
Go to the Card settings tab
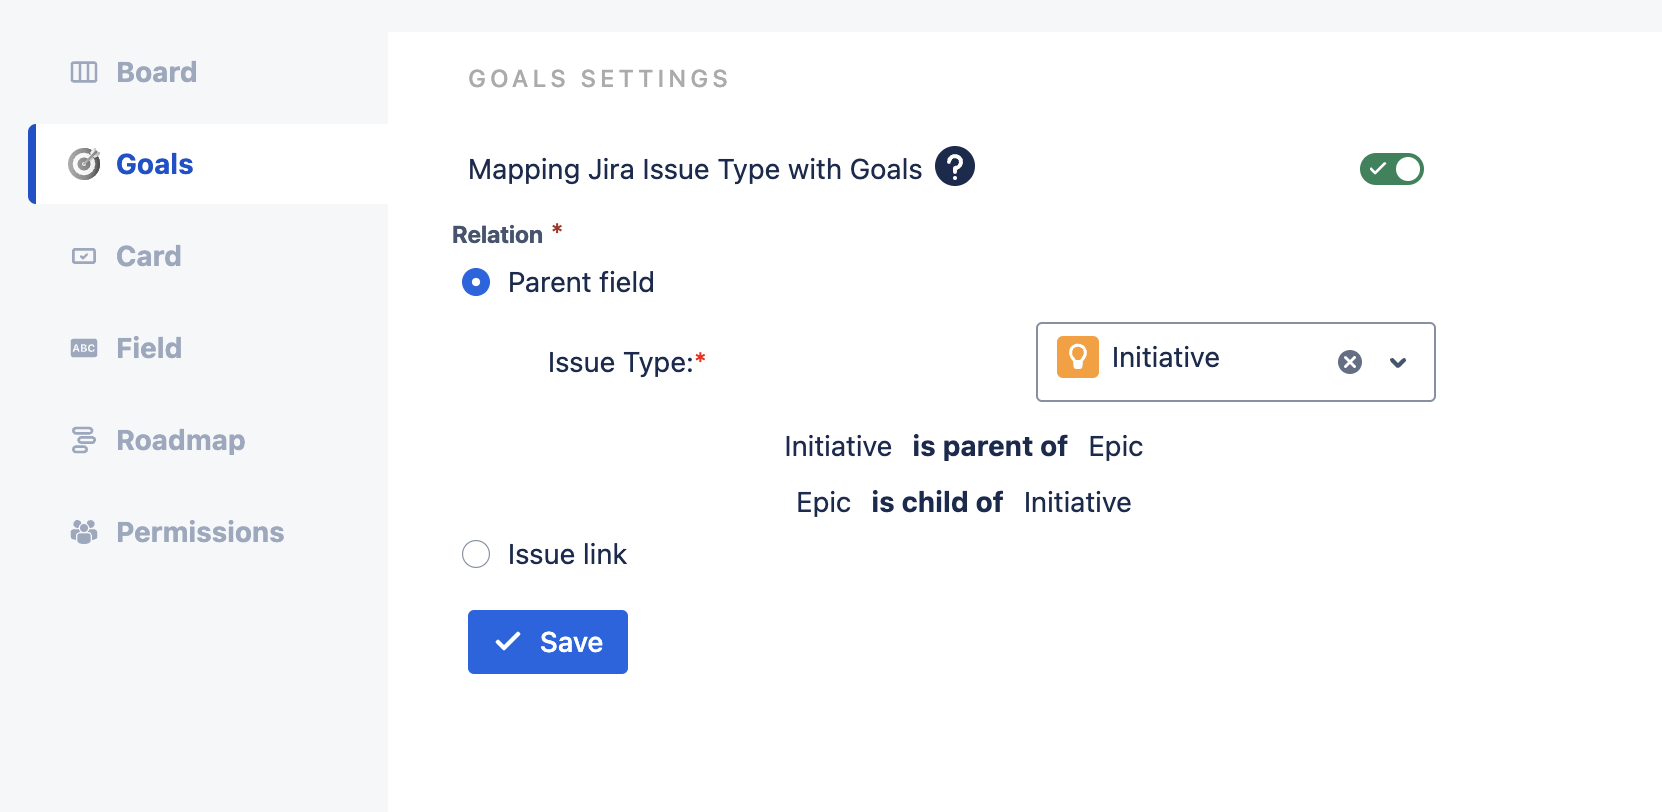click(x=148, y=256)
